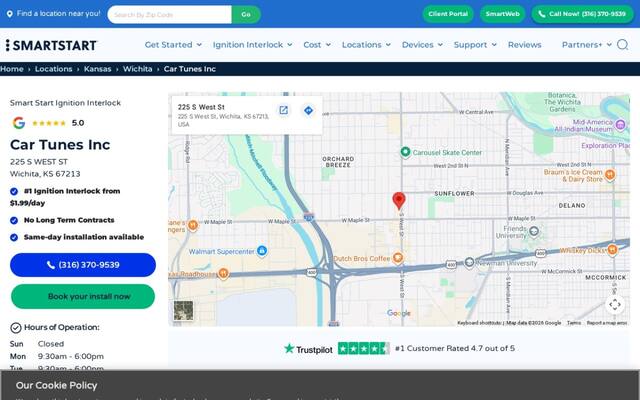Click '#1 Customer Rated 4.7 out of 5'
Screen dimensions: 640x400
pos(455,349)
